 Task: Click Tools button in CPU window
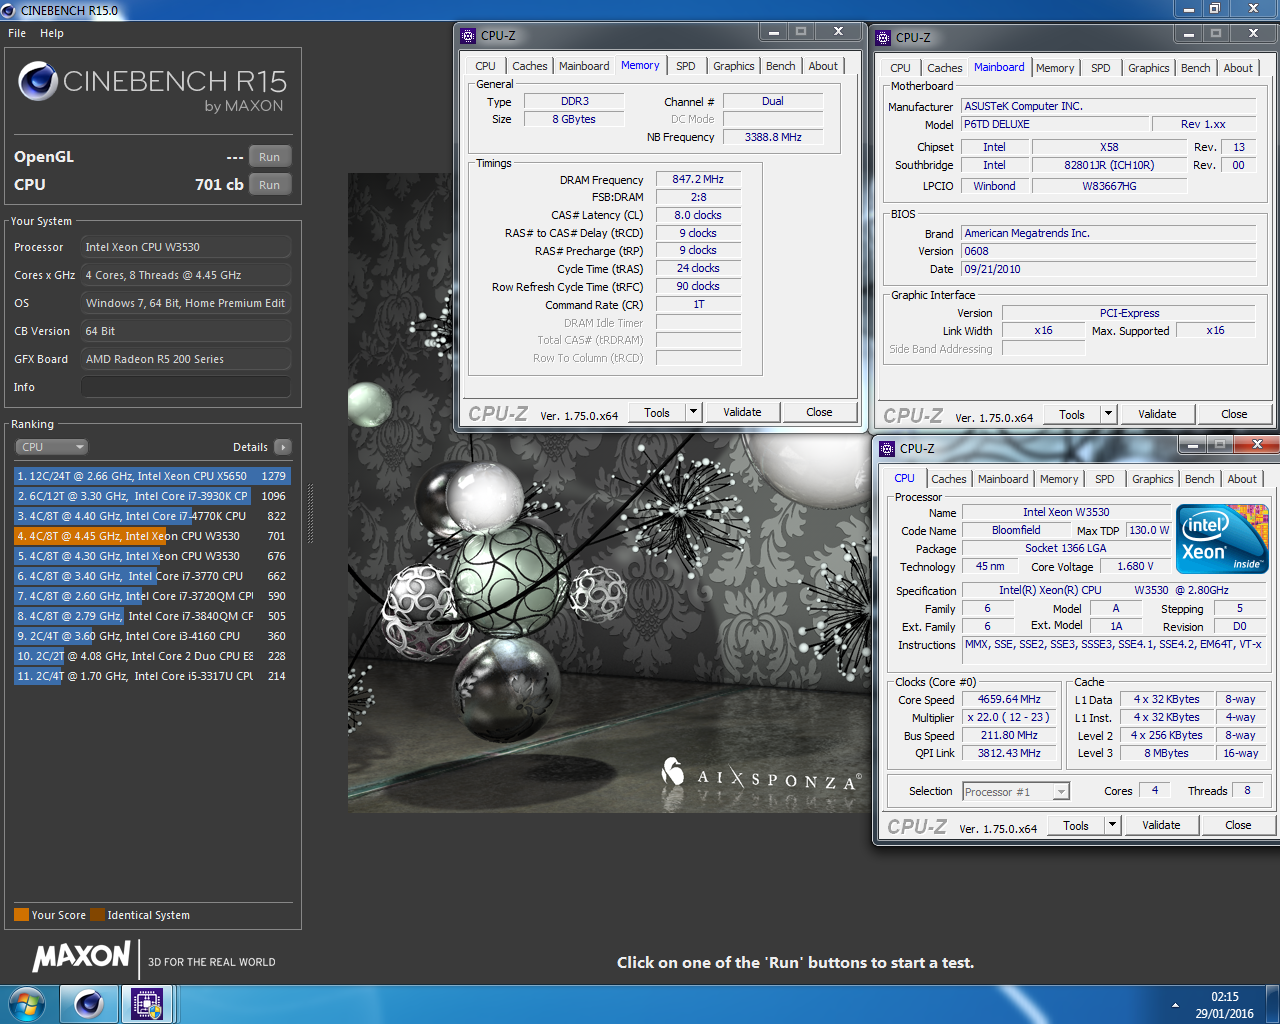pyautogui.click(x=1076, y=825)
